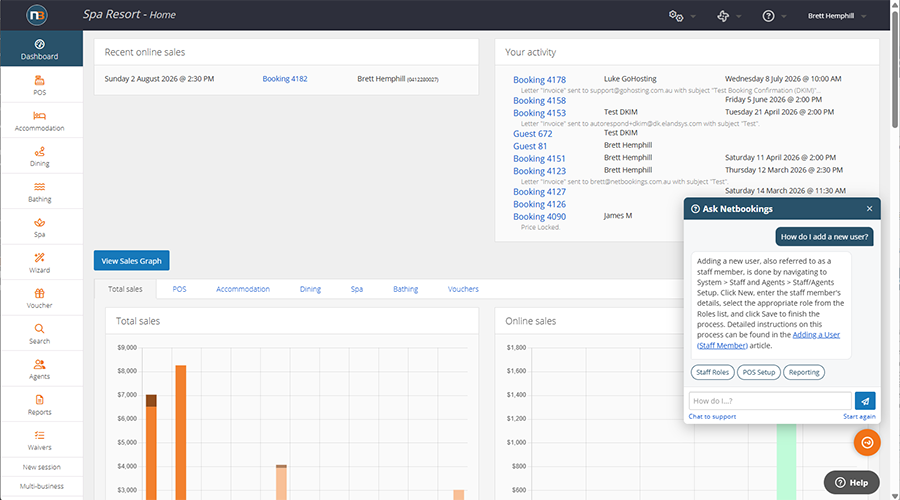Click the Netbookings logo icon
Screen dimensions: 900x500
tap(37, 15)
